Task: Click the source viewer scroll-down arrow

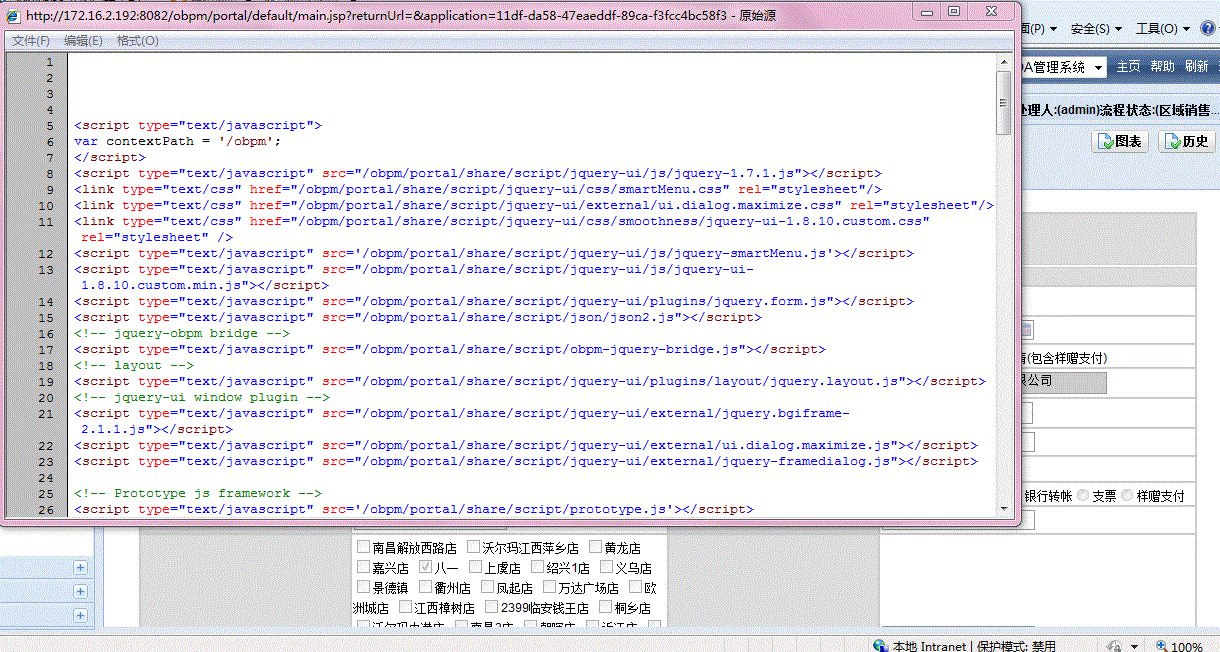Action: point(1003,507)
